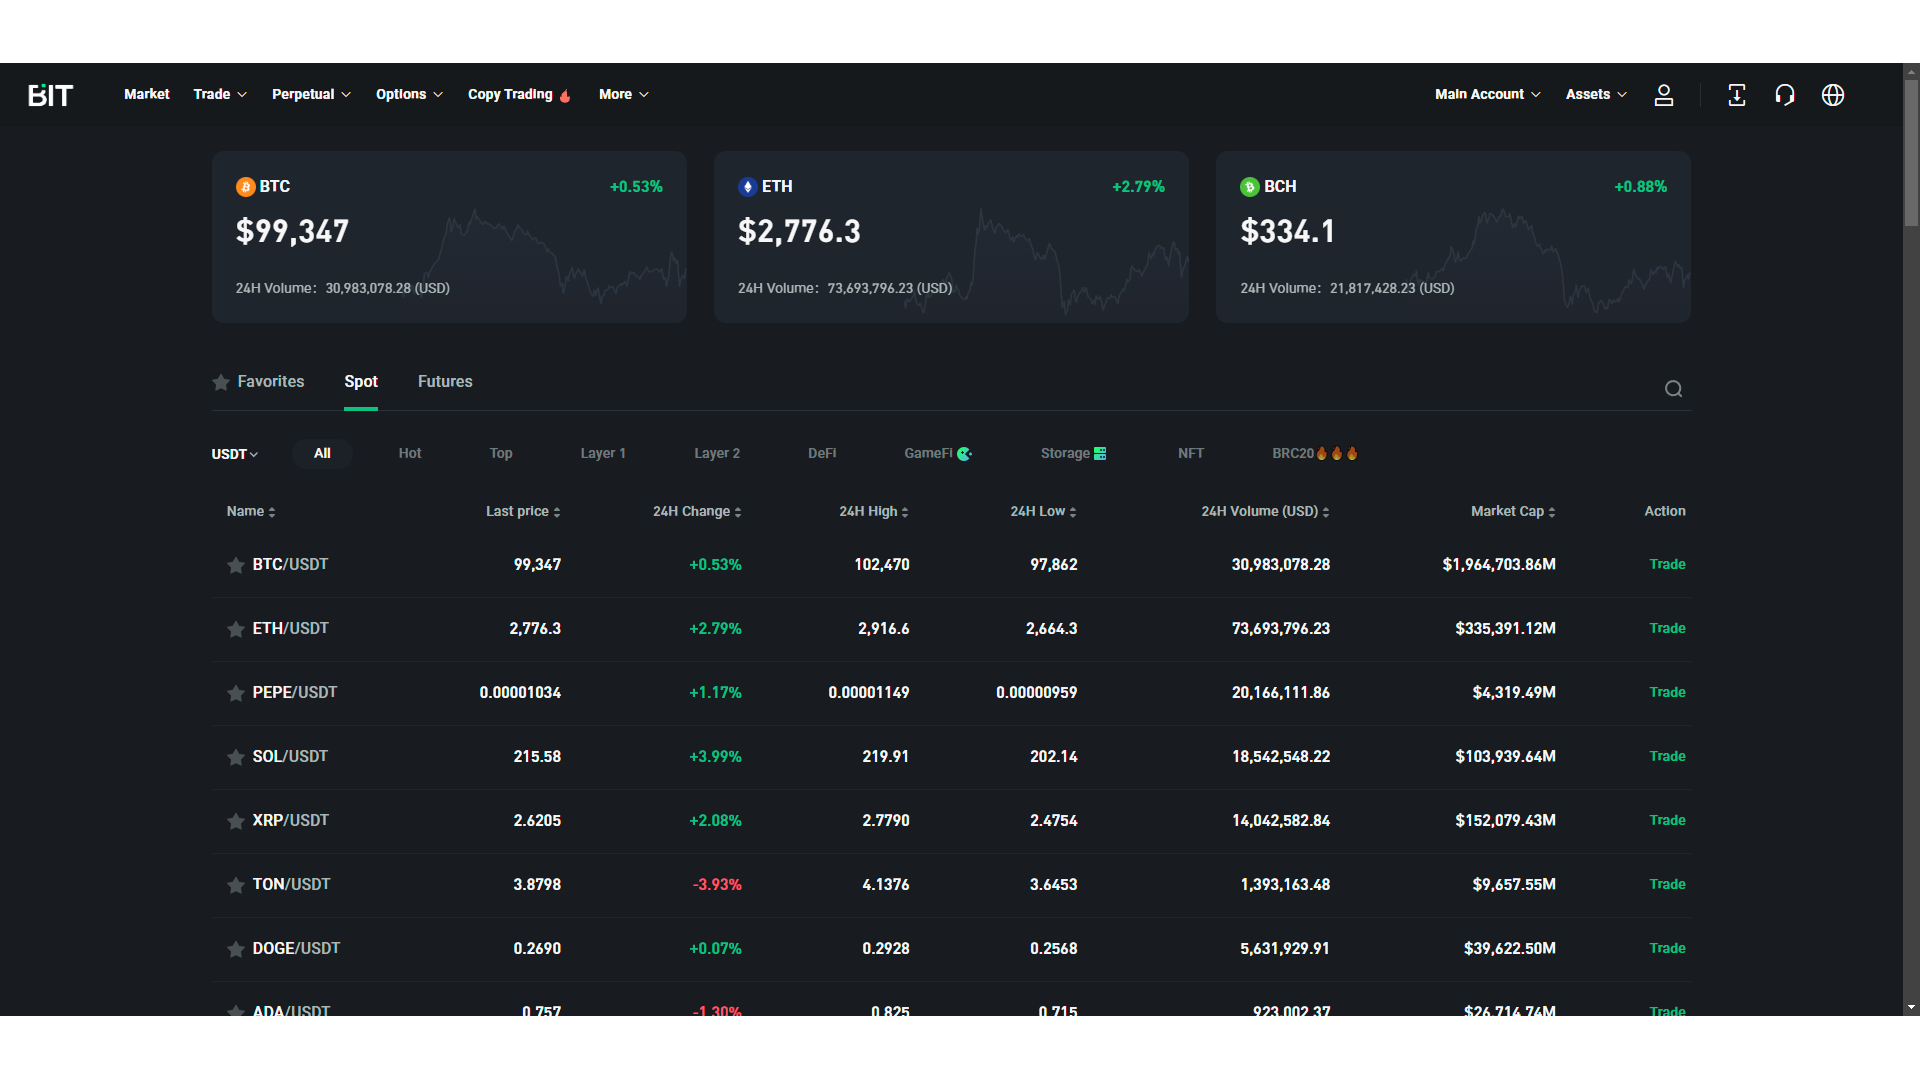Click the Favorites tab star icon
This screenshot has height=1080, width=1920.
[221, 382]
